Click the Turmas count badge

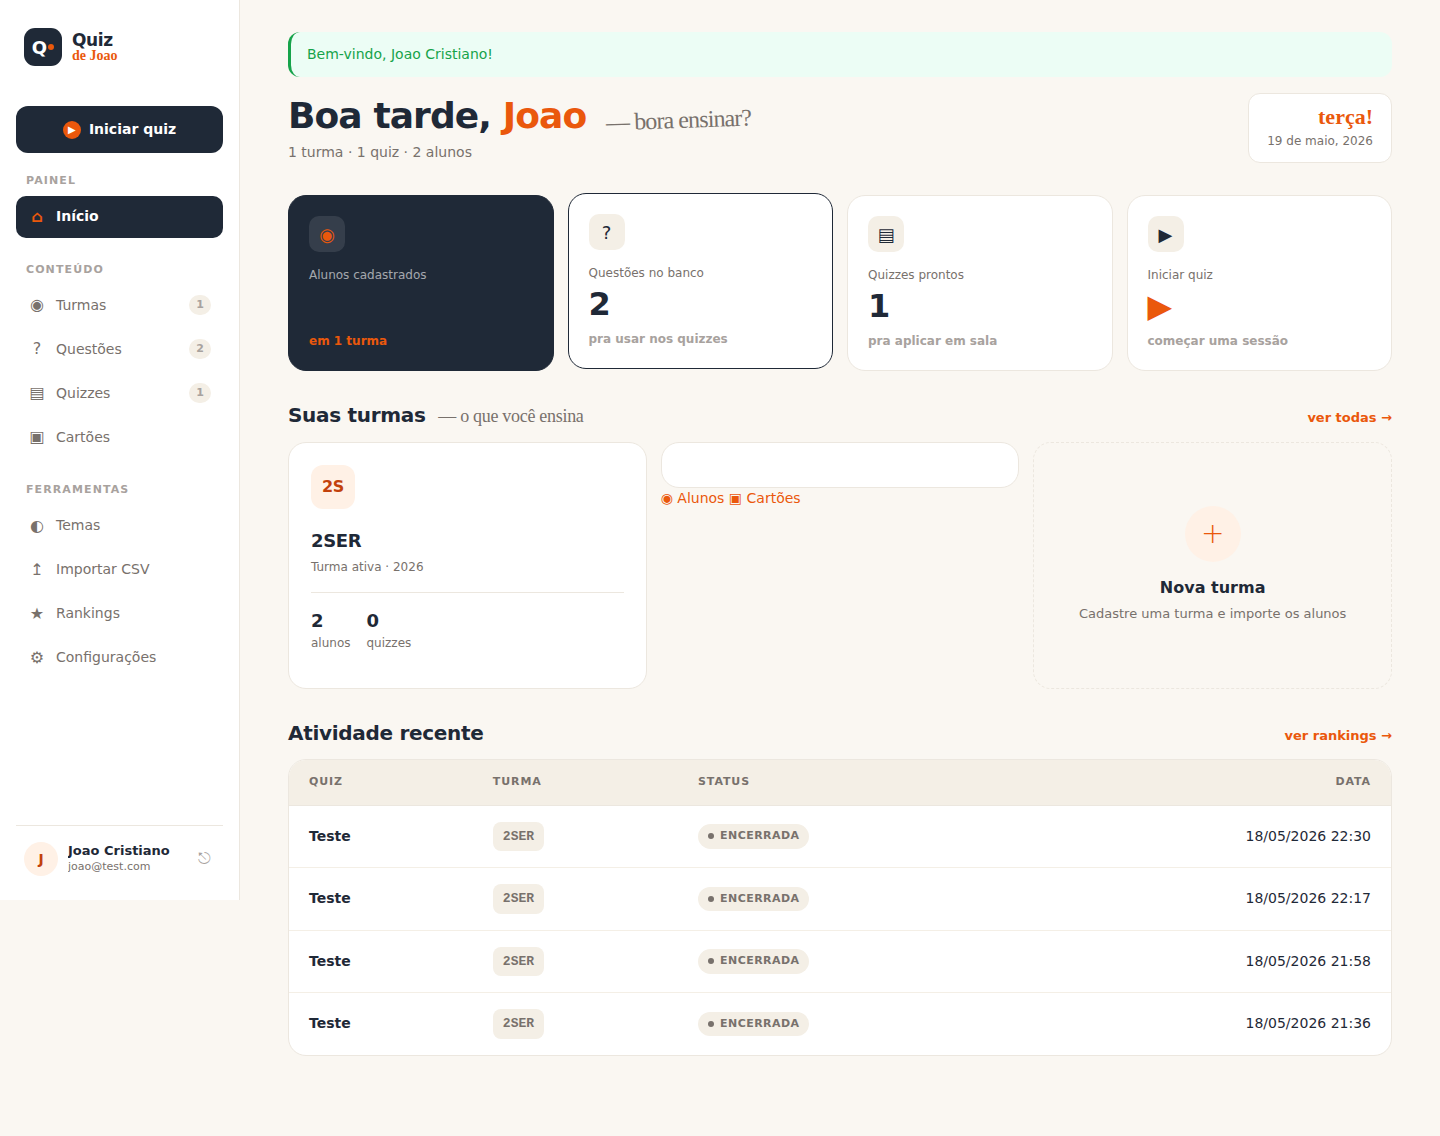tap(200, 305)
